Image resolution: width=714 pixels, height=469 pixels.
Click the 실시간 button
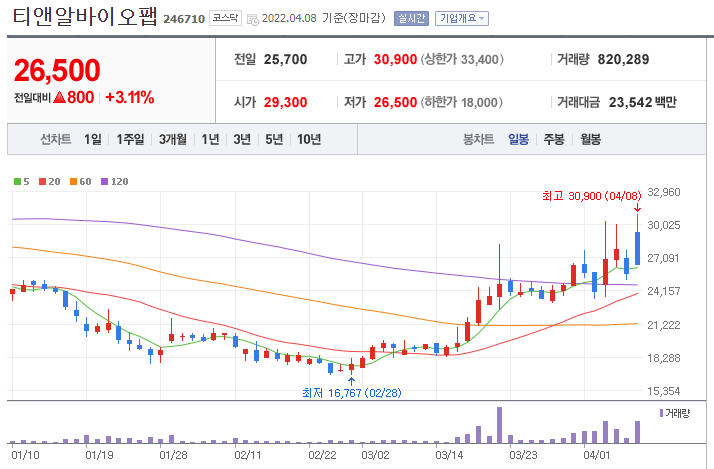[x=411, y=18]
